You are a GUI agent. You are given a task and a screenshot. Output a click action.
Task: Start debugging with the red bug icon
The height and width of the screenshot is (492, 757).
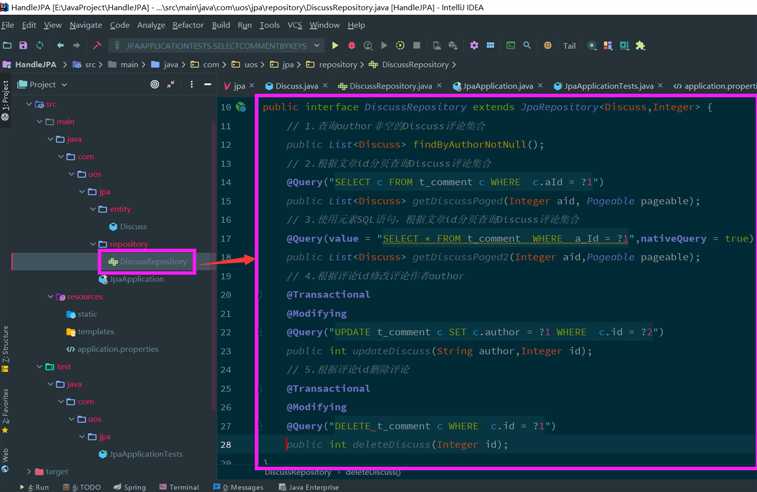tap(351, 45)
